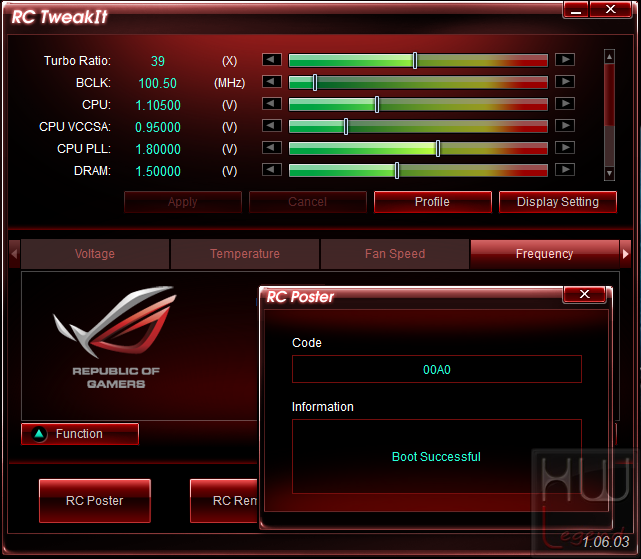Click the CPU voltage slider handle
The height and width of the screenshot is (559, 641).
(x=377, y=105)
